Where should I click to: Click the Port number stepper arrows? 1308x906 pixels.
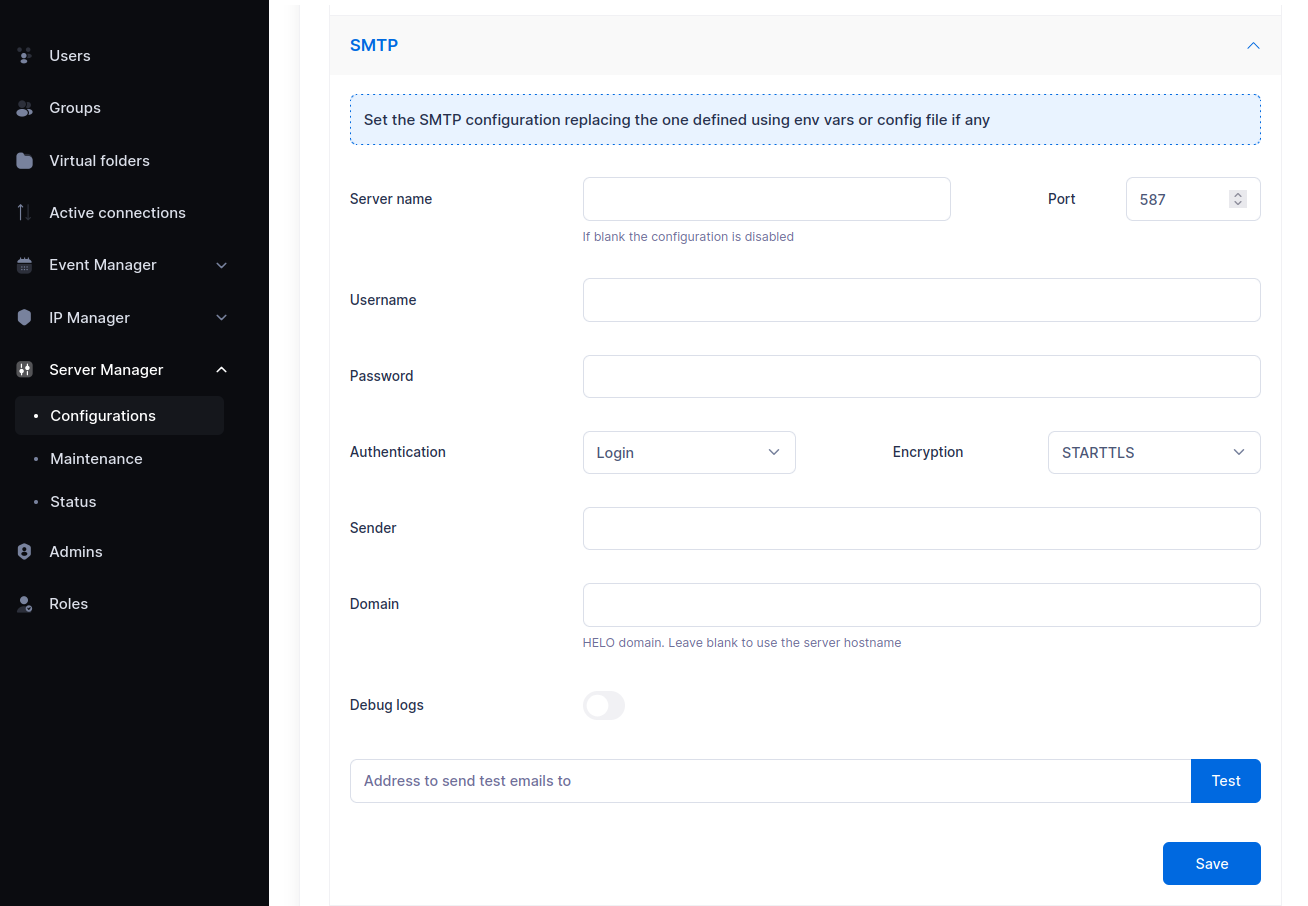pyautogui.click(x=1238, y=199)
